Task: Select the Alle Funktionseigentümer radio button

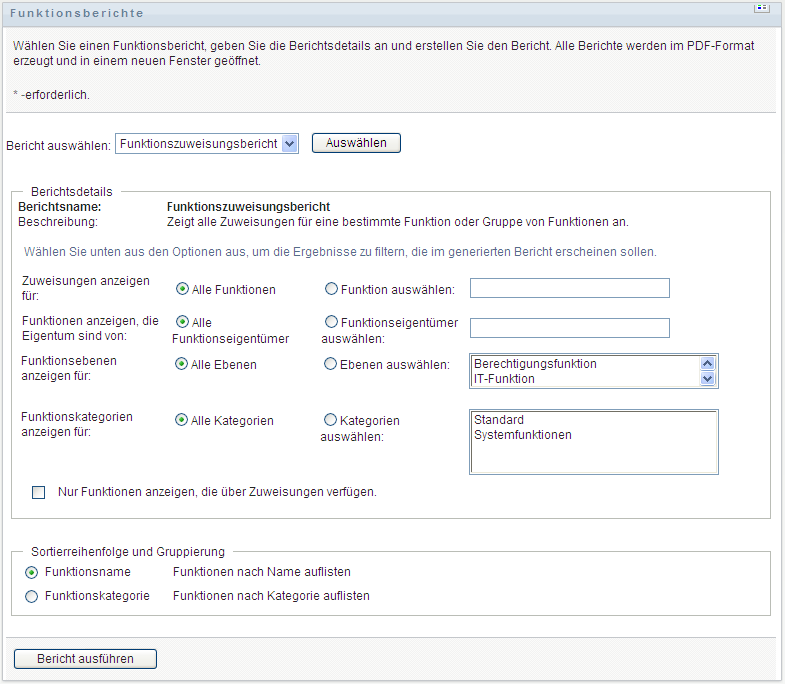Action: click(x=182, y=321)
